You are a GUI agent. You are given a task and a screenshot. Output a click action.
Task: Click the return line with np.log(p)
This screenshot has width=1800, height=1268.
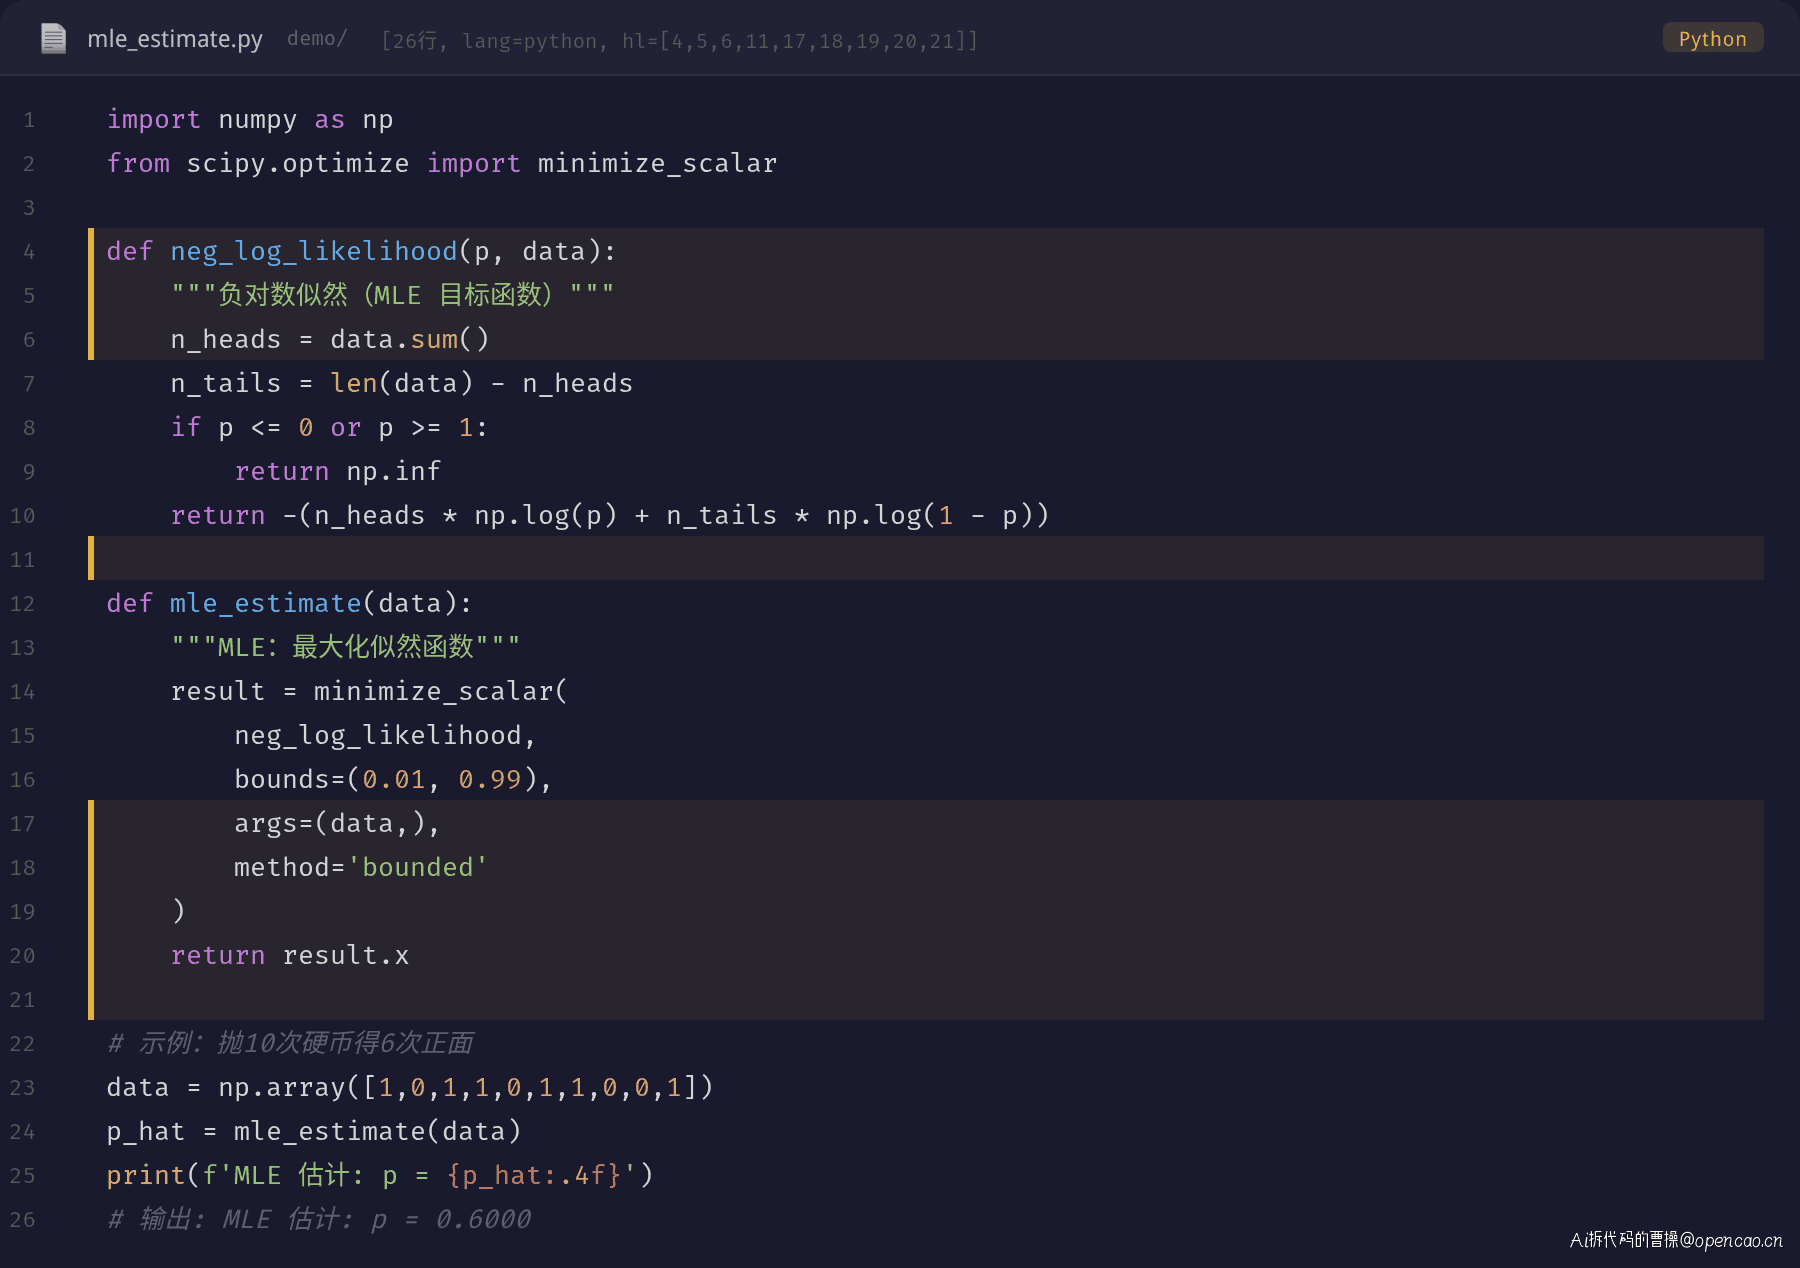tap(610, 516)
